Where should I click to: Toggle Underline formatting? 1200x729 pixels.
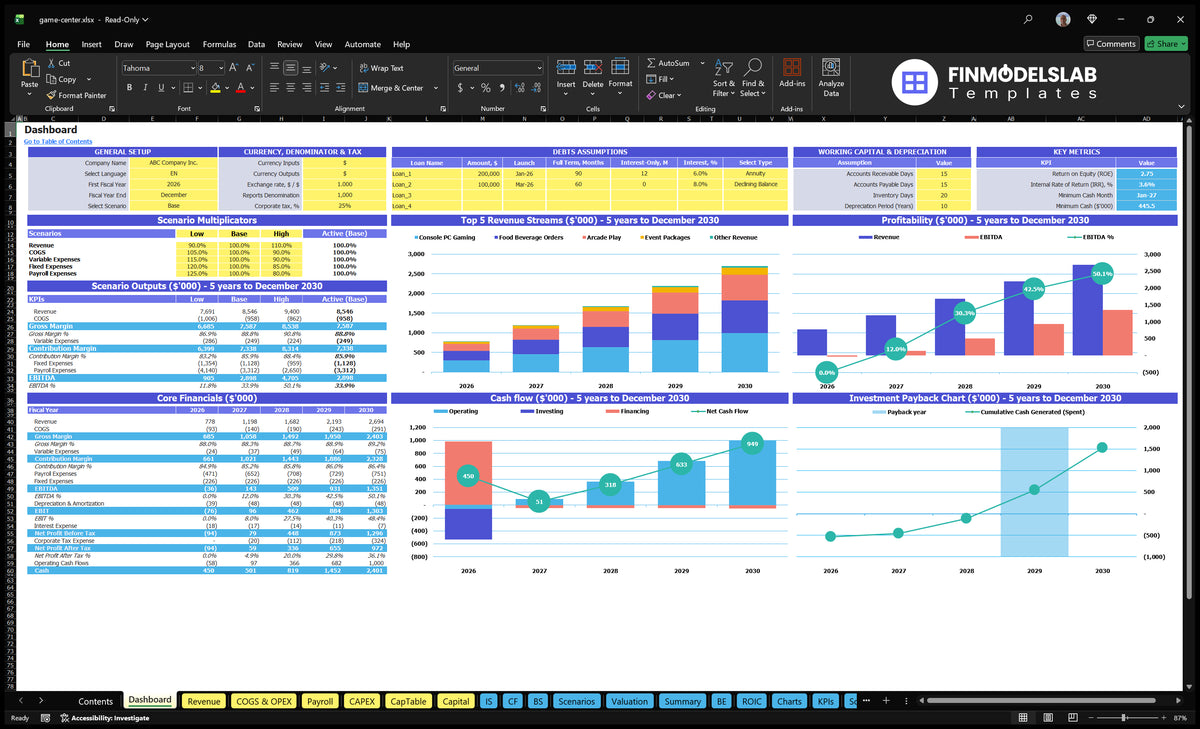(x=162, y=88)
